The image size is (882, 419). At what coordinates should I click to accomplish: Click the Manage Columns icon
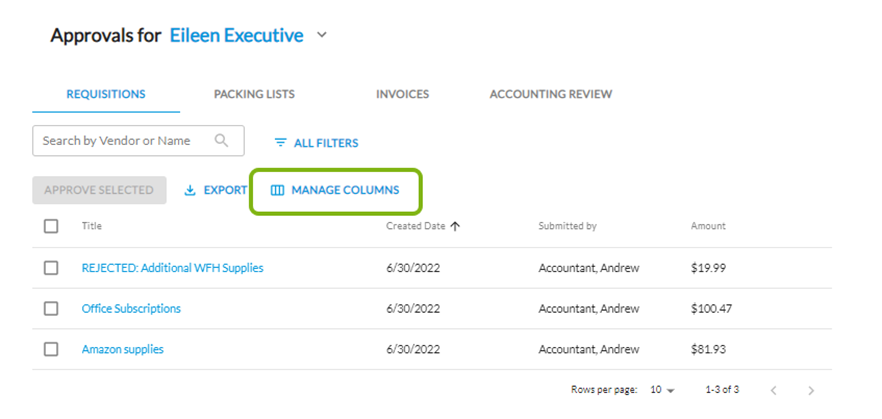pyautogui.click(x=278, y=190)
